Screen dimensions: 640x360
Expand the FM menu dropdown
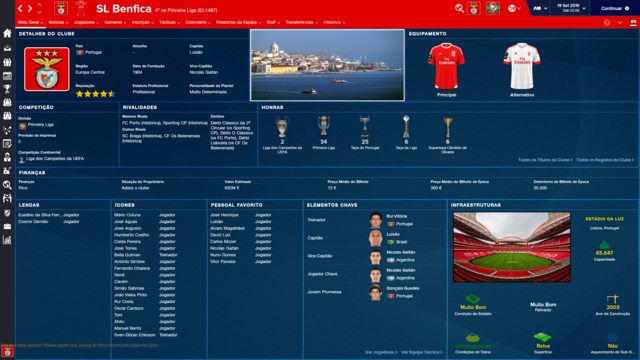(x=540, y=8)
